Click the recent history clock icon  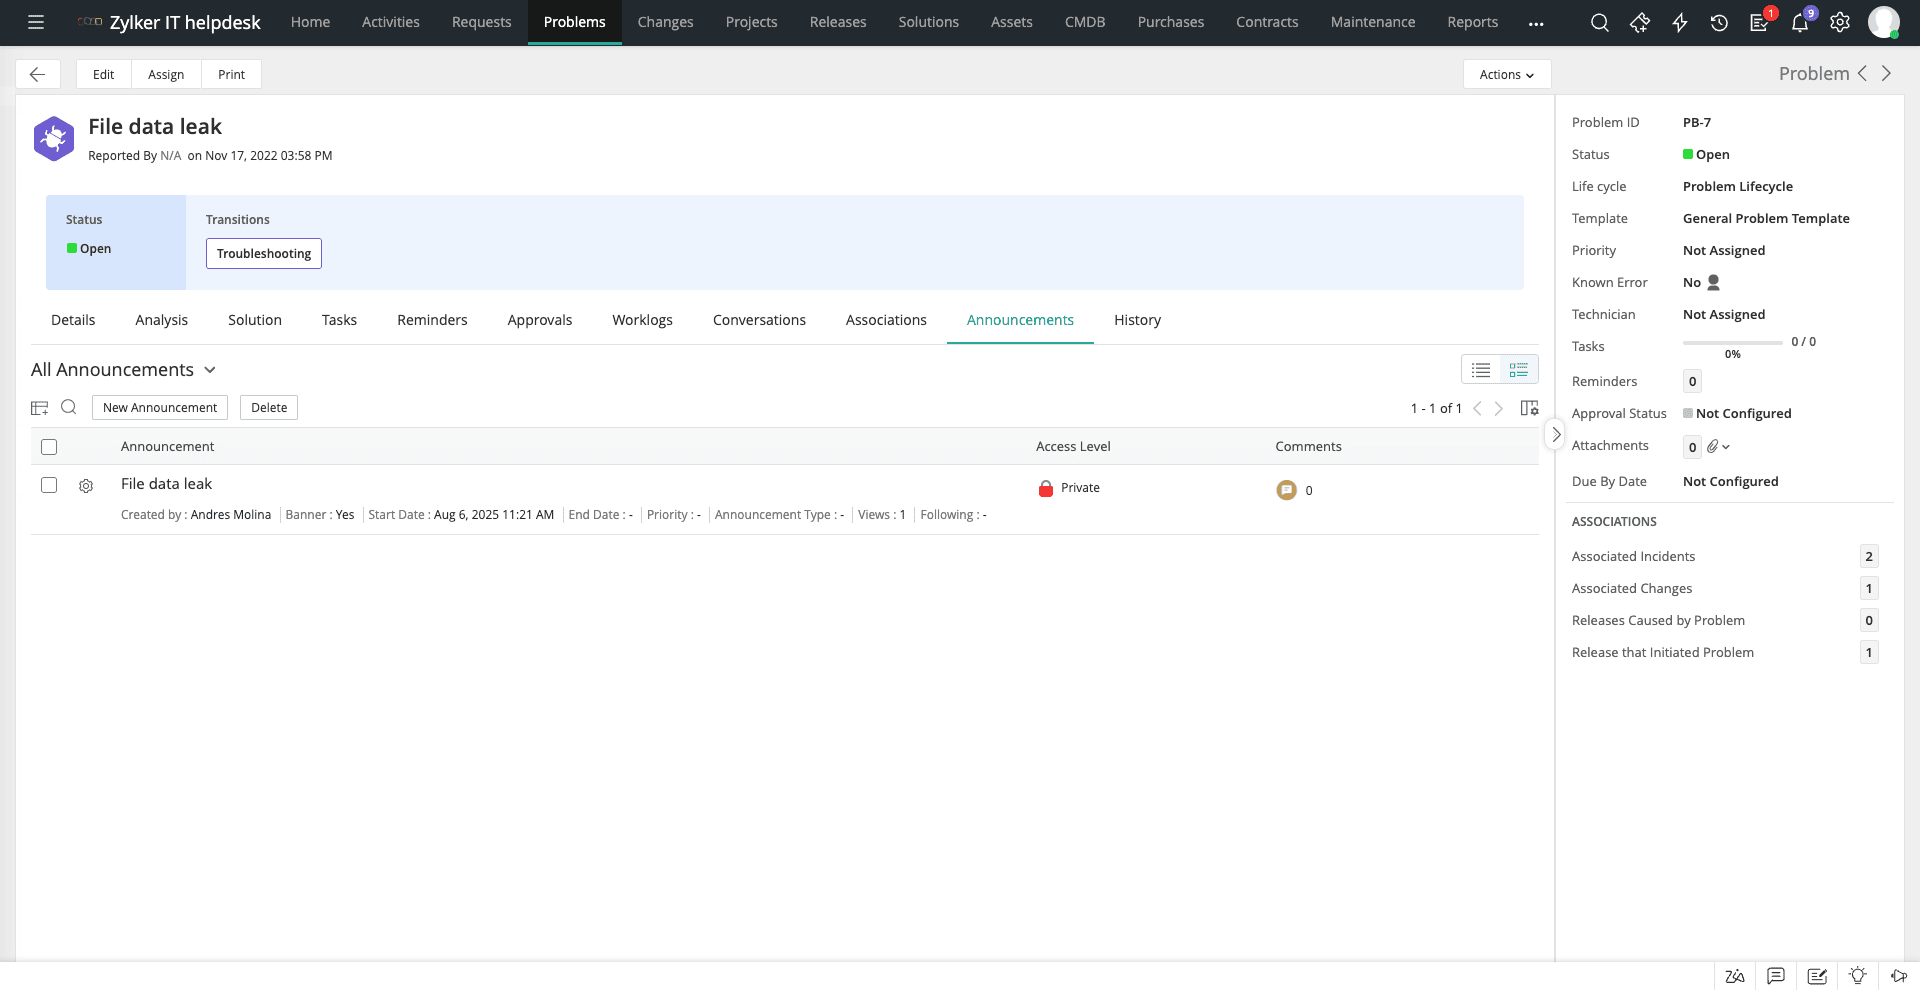tap(1719, 22)
